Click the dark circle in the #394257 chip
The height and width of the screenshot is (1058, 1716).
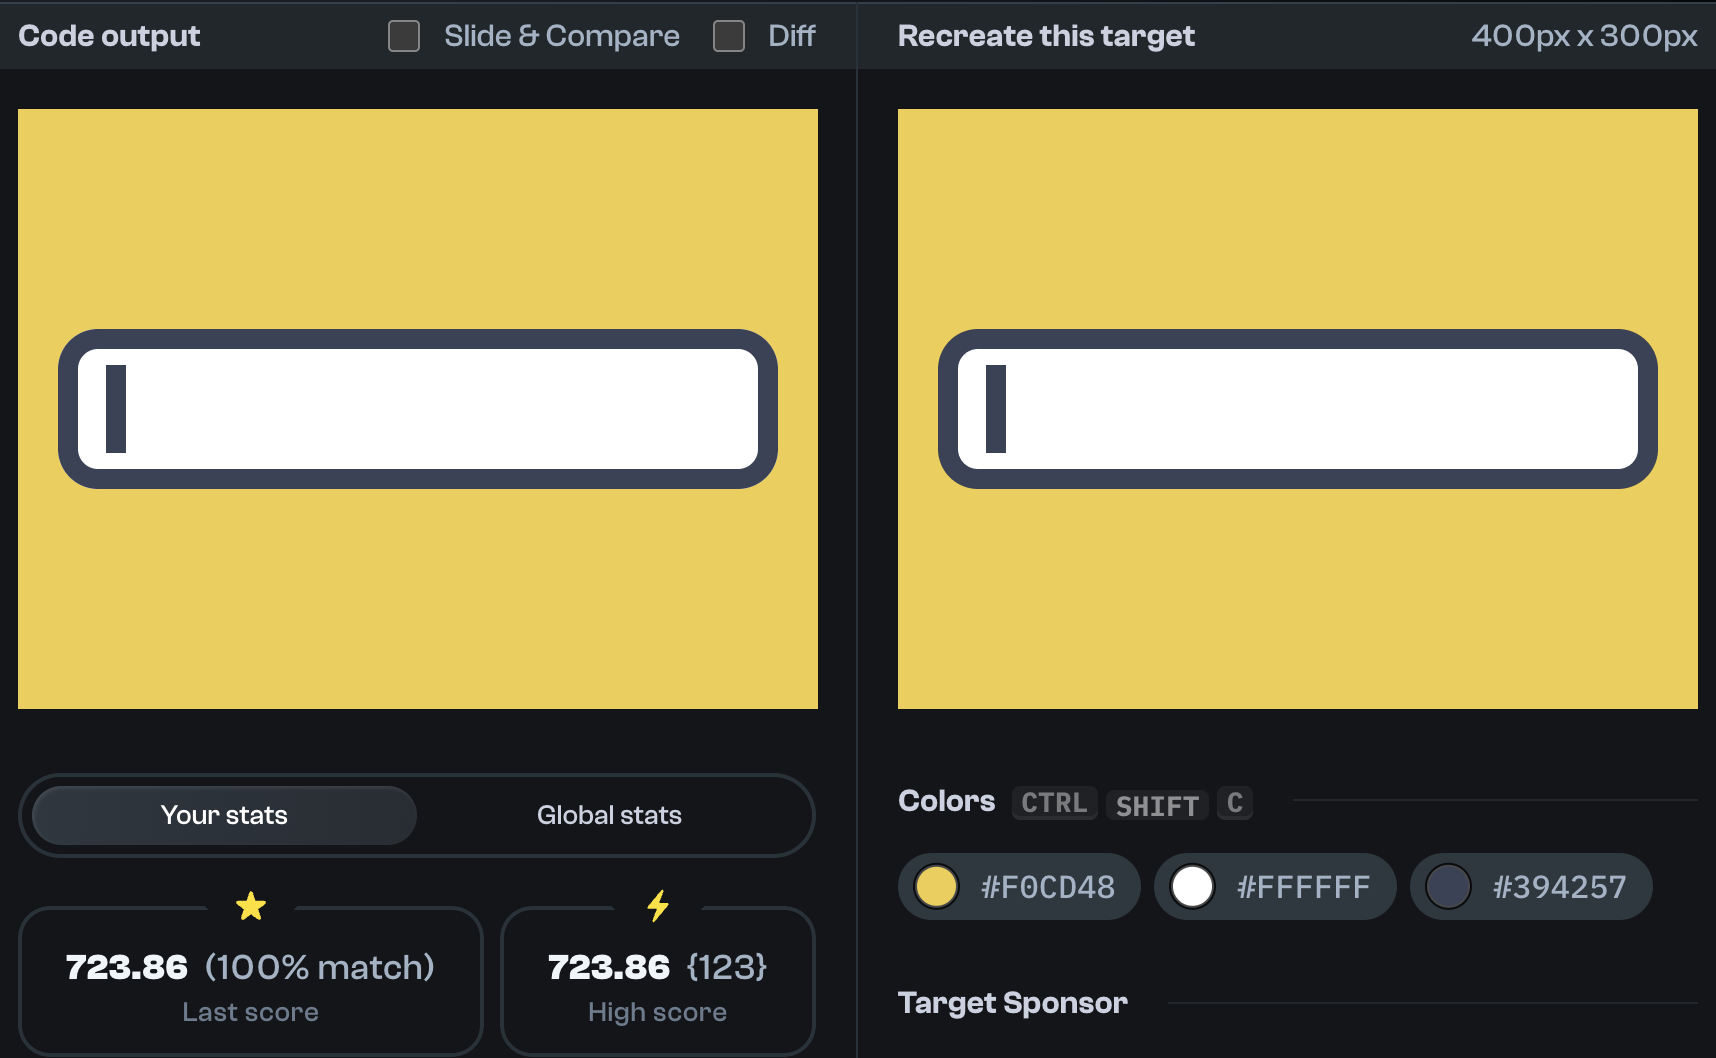(x=1449, y=886)
